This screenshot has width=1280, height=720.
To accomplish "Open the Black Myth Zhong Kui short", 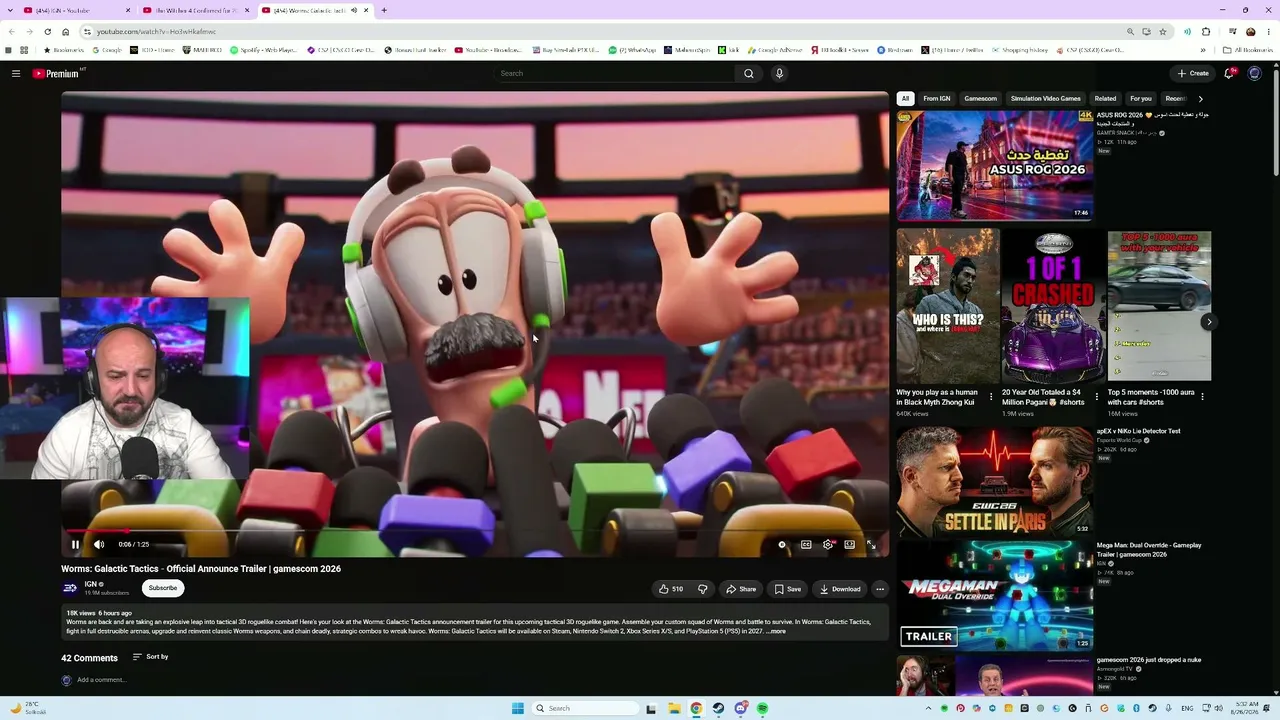I will tap(947, 306).
